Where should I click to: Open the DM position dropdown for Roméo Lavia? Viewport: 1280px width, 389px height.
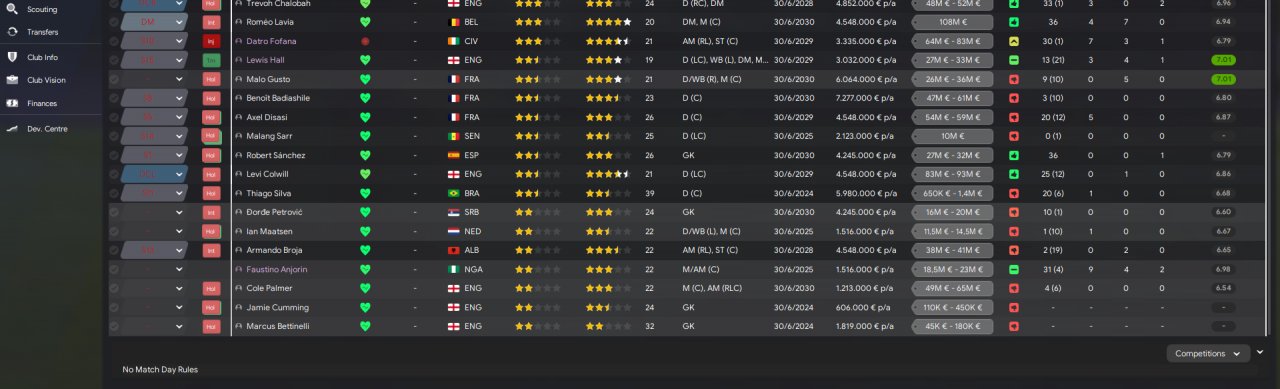[x=154, y=22]
